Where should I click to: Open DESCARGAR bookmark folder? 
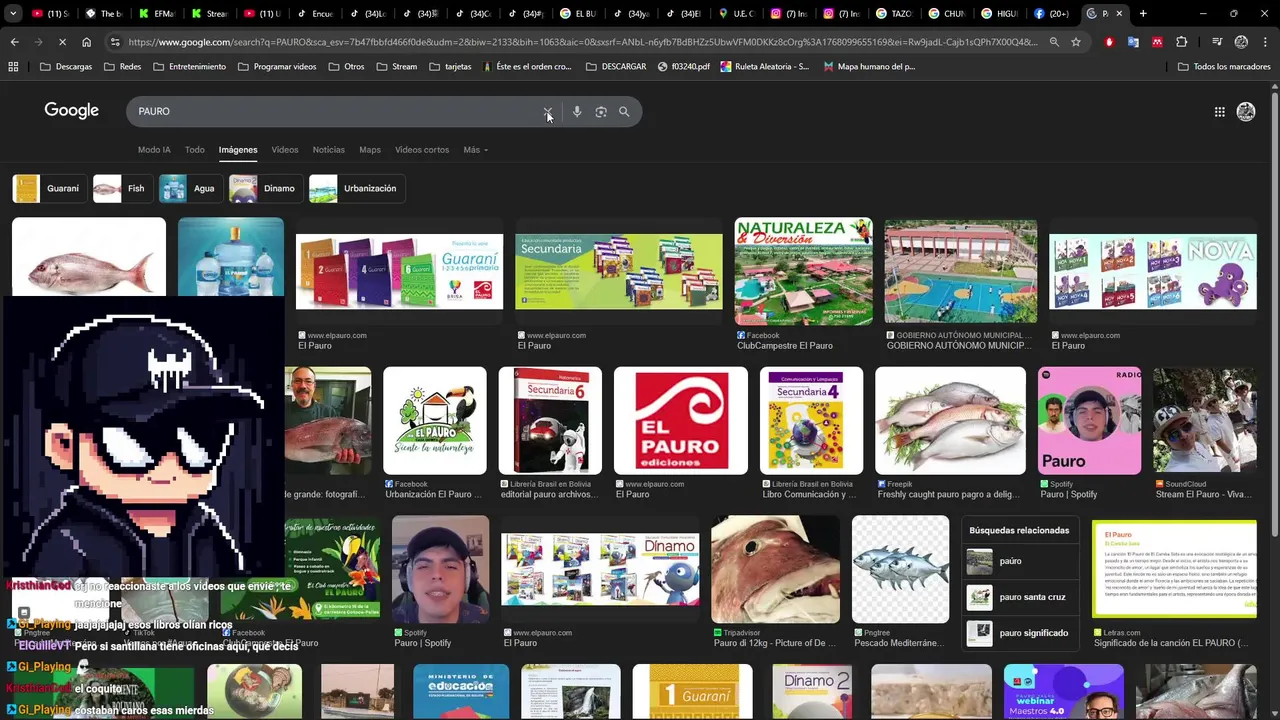[x=616, y=67]
